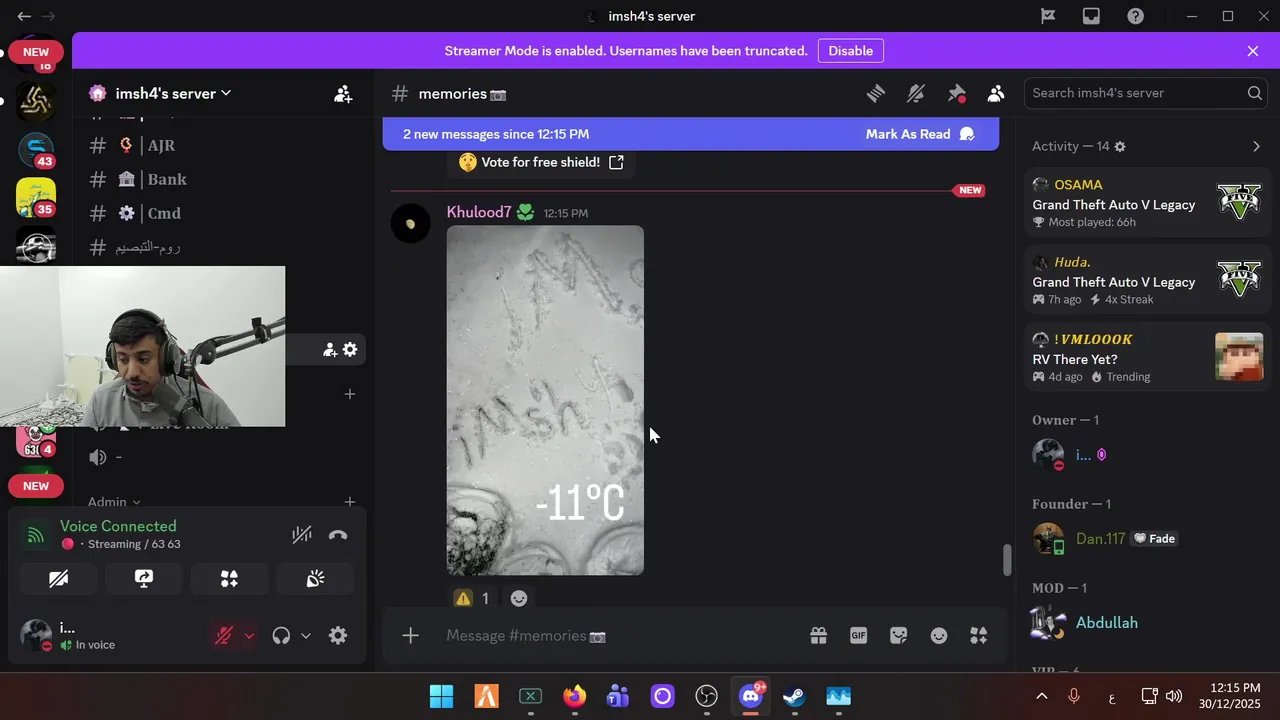Open Windows Start button
The image size is (1280, 720).
coord(441,696)
